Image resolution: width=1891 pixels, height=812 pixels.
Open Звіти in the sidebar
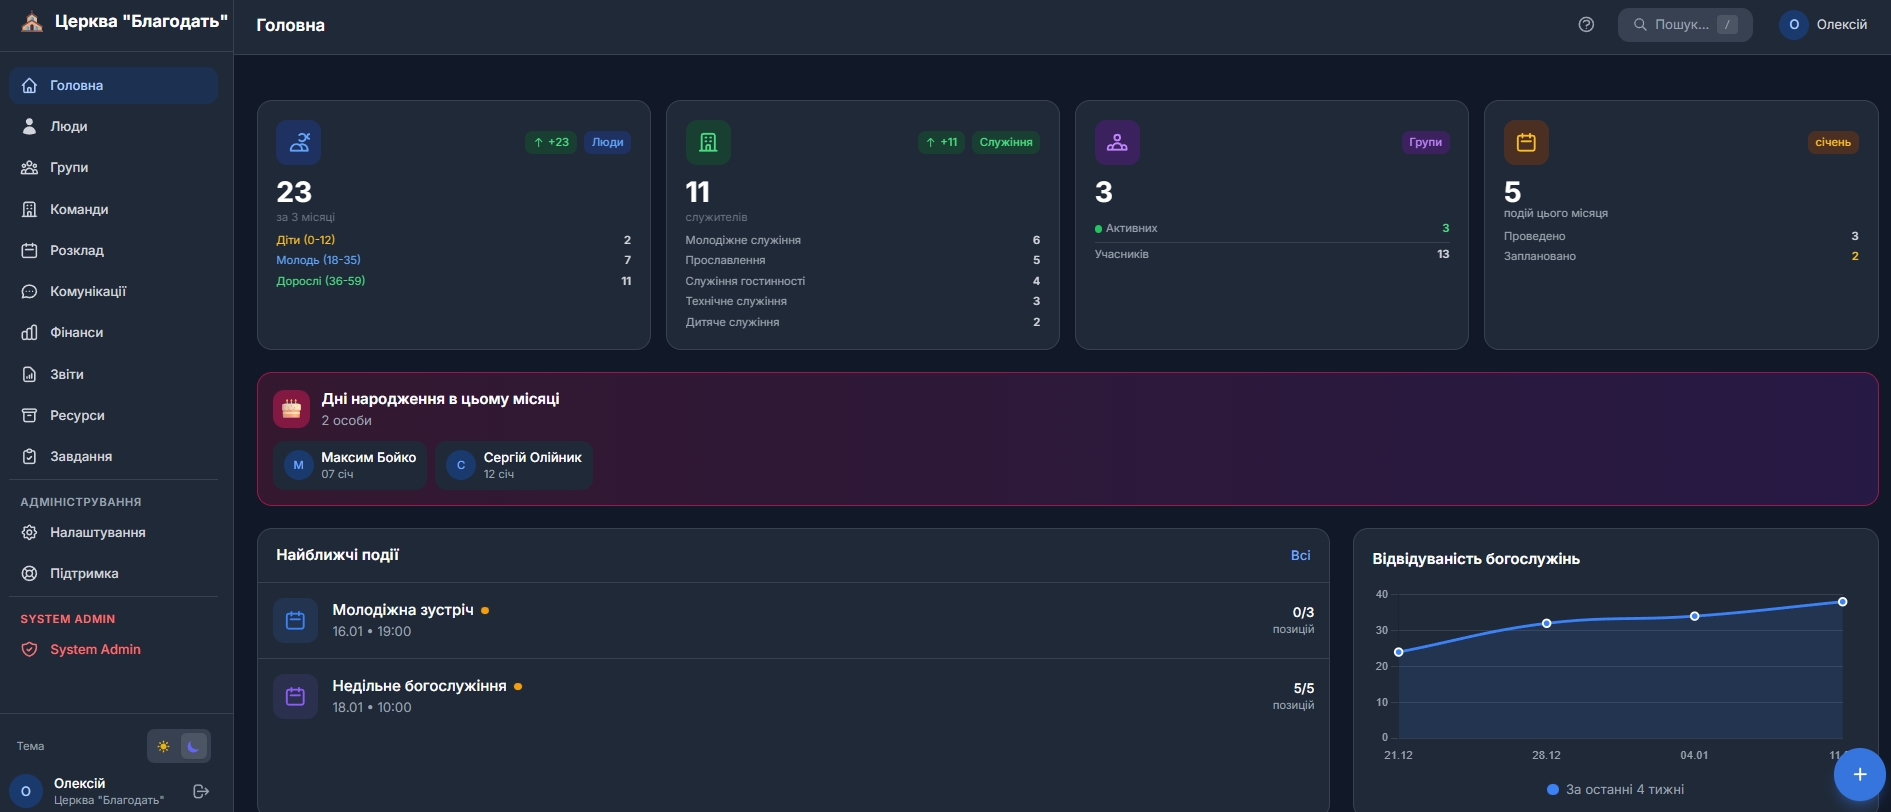coord(113,374)
